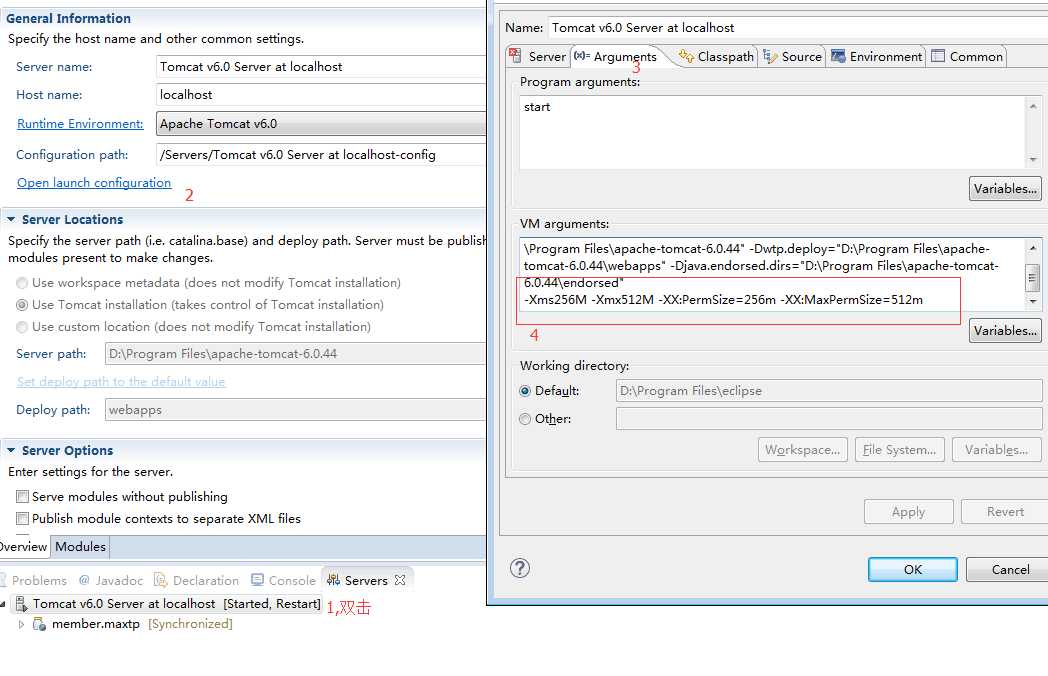The width and height of the screenshot is (1048, 676).
Task: Open the Problems view tab
Action: click(34, 580)
